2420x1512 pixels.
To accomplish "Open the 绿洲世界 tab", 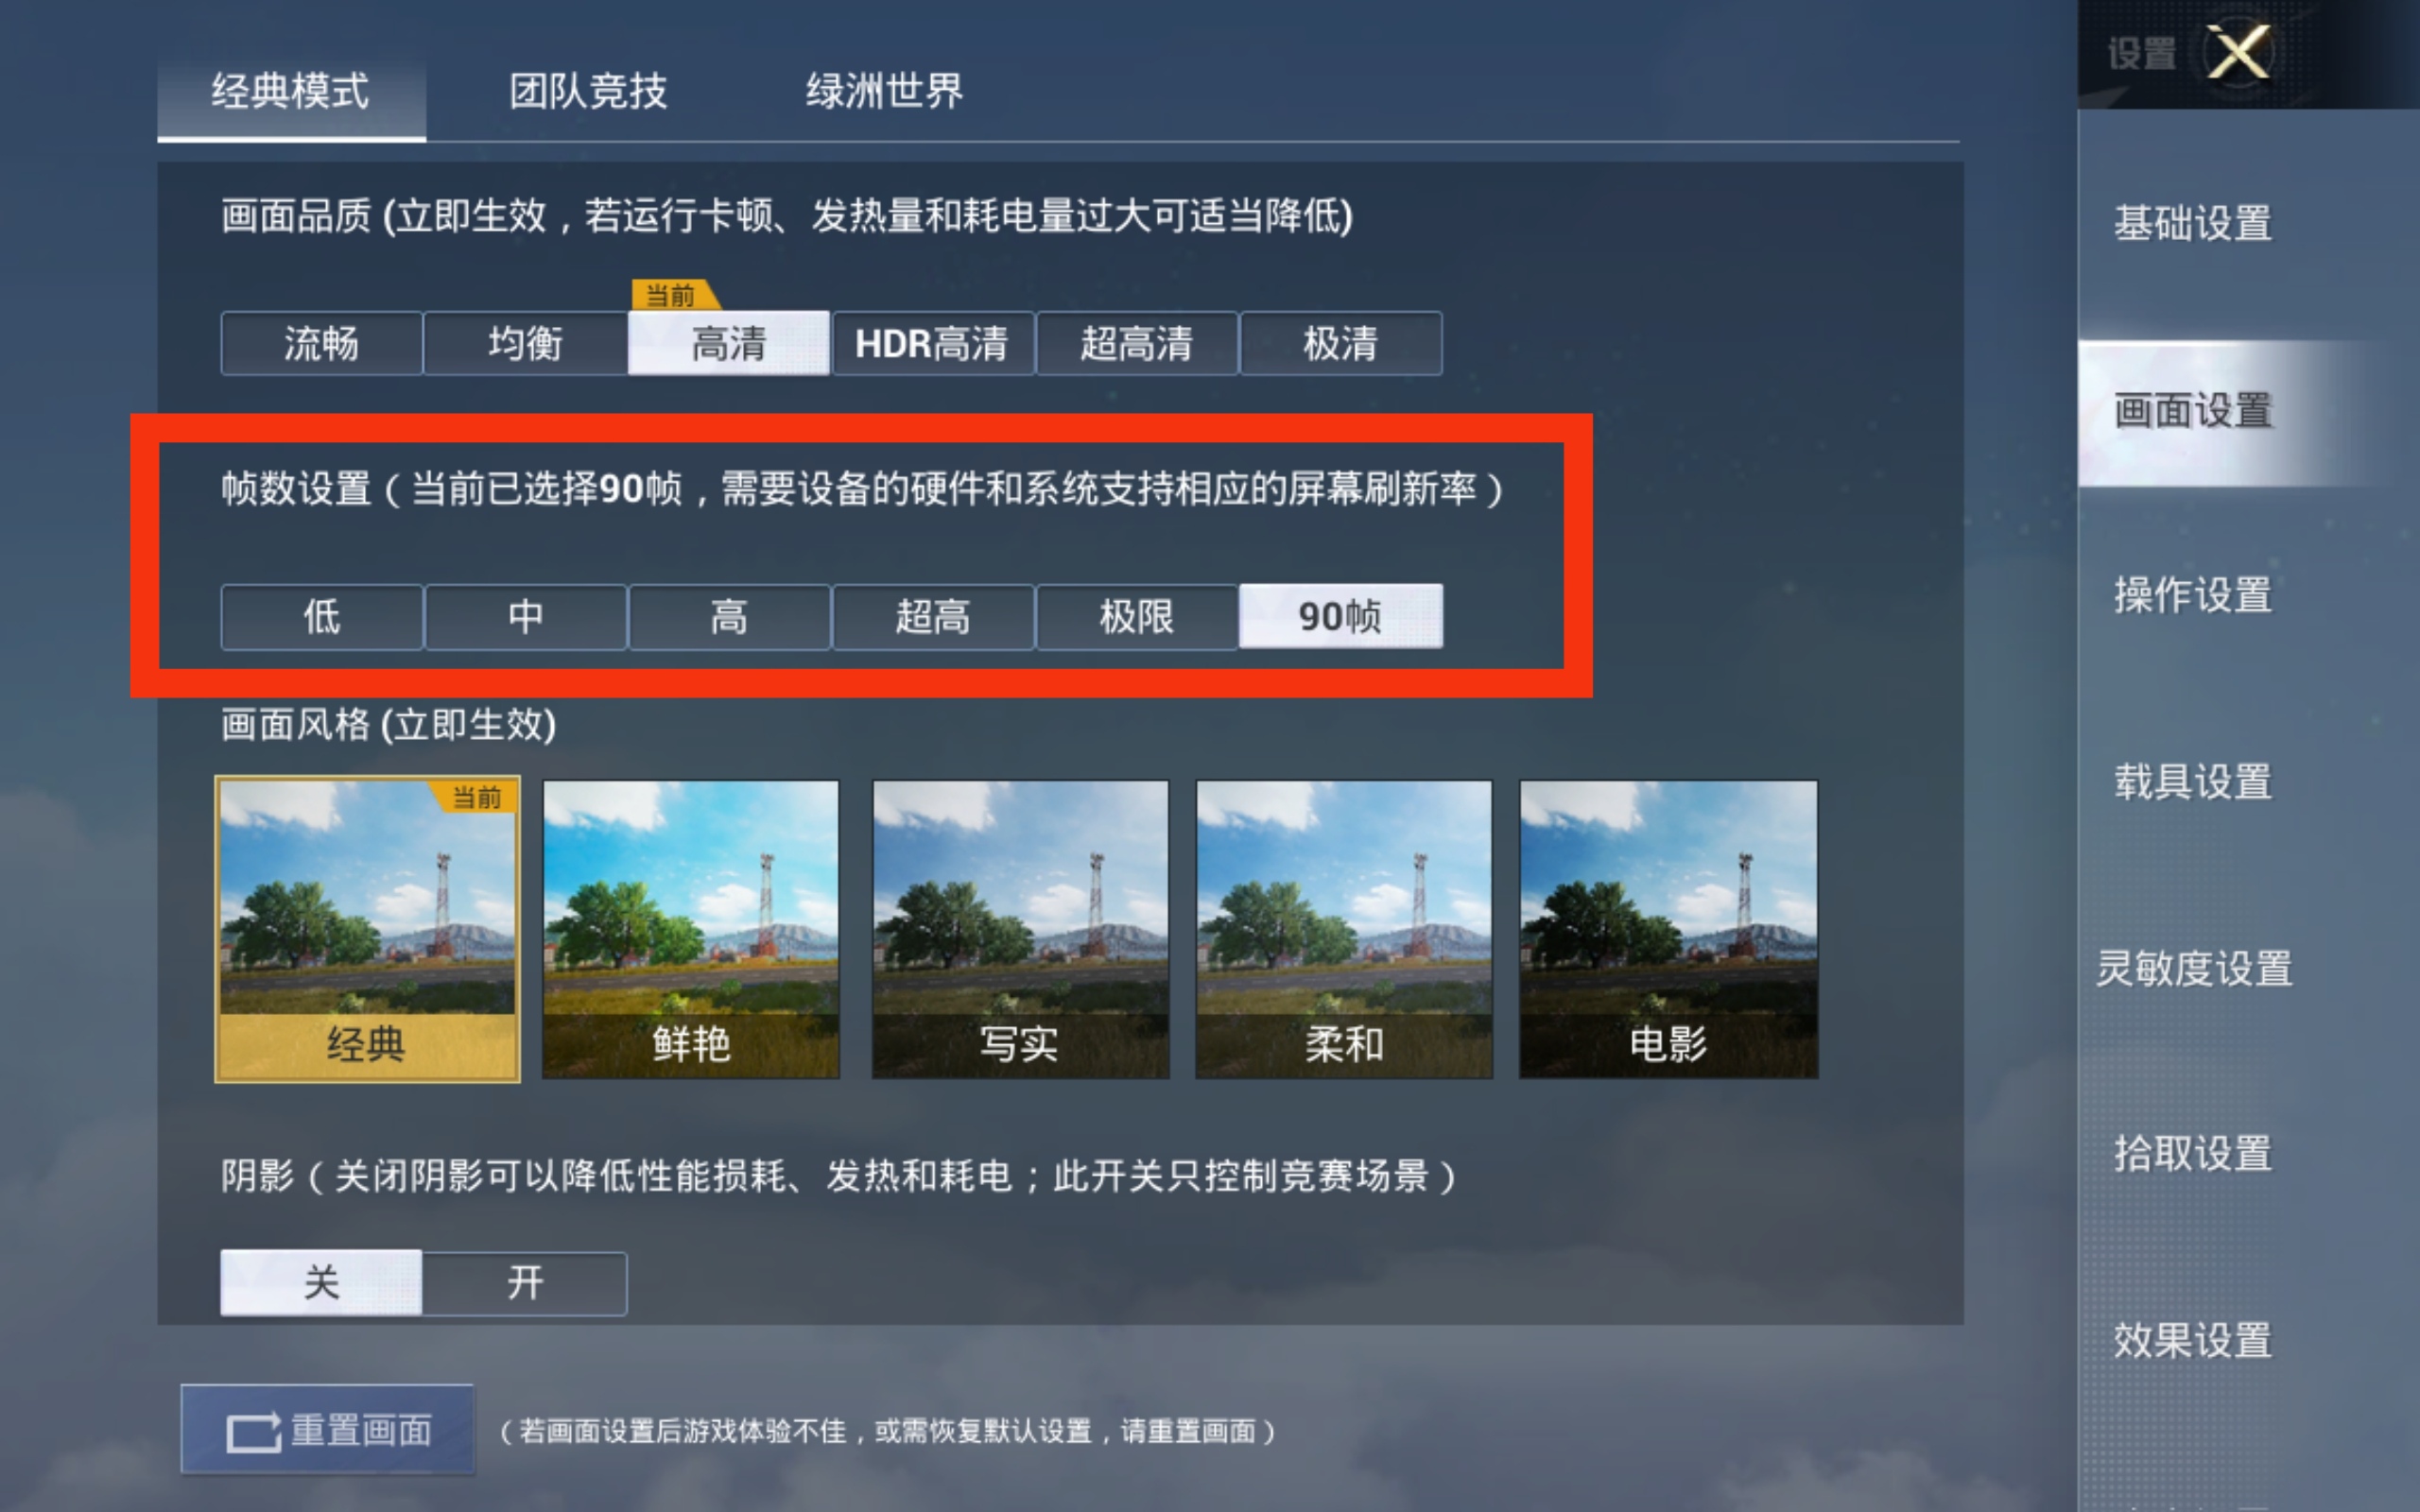I will [884, 92].
